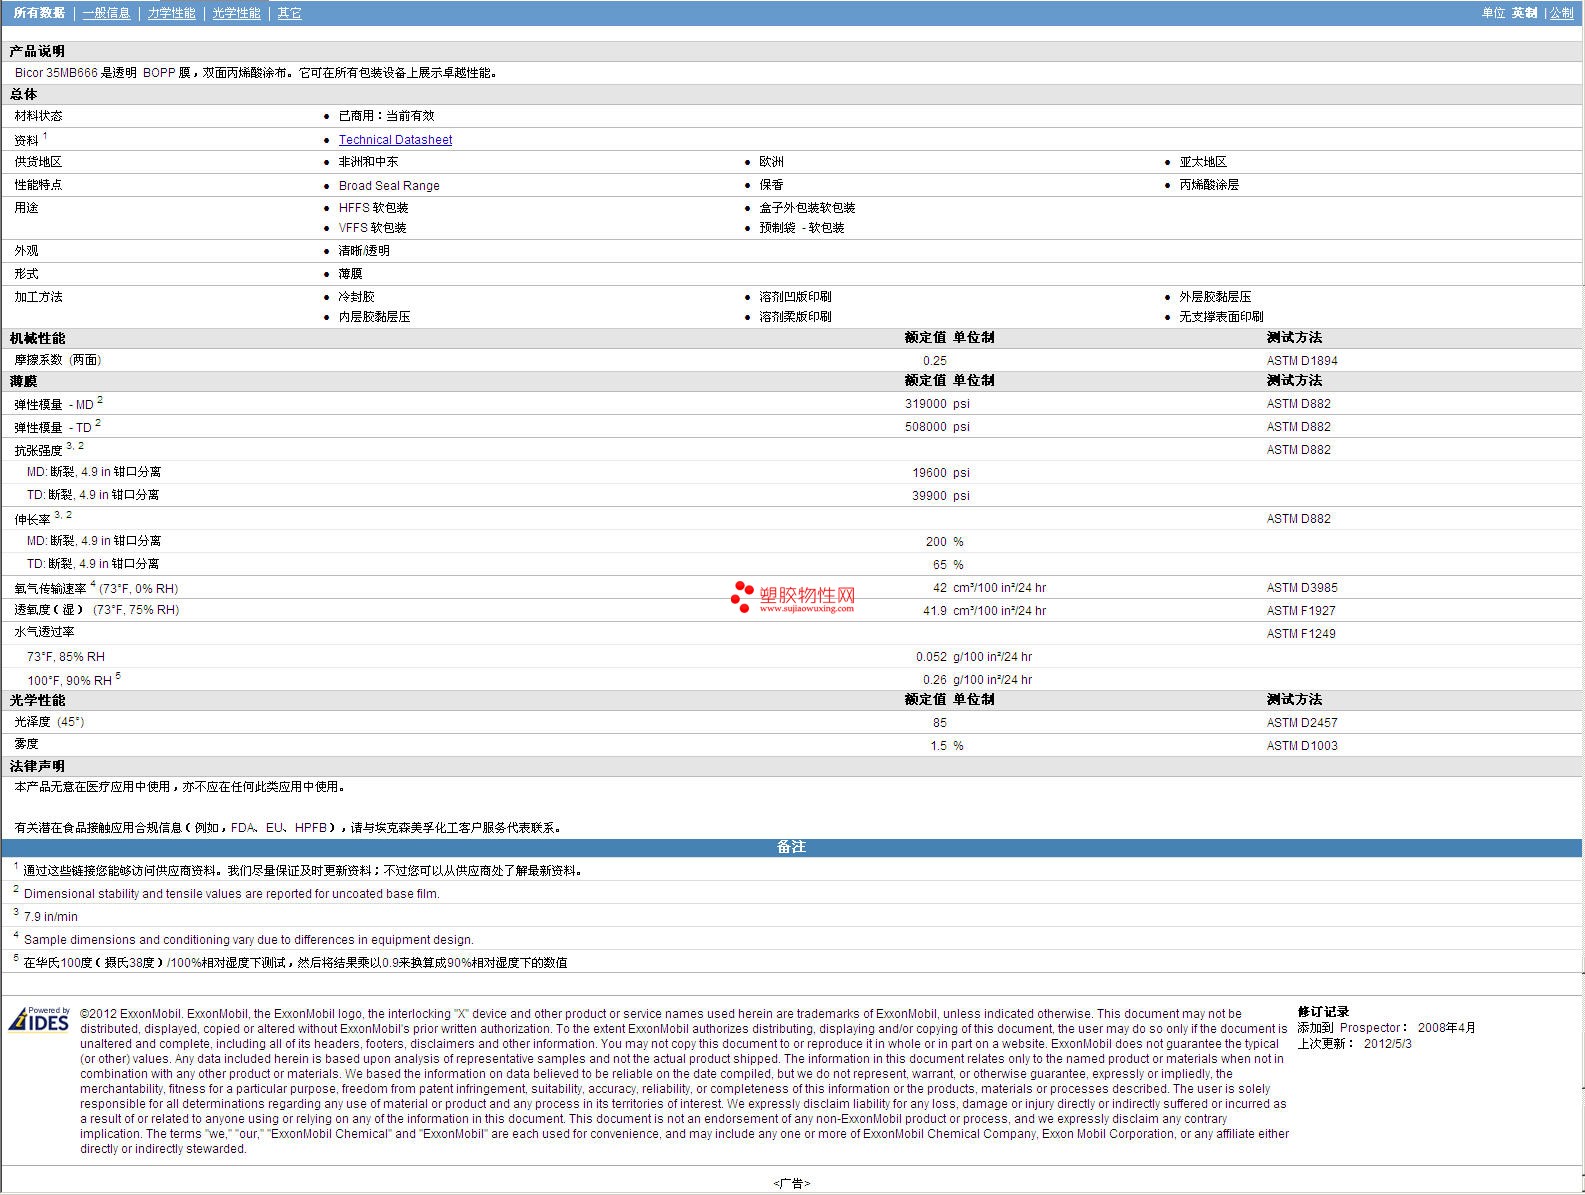Select the 508000 psi TD modulus value
Viewport: 1585px width, 1195px height.
click(x=937, y=427)
